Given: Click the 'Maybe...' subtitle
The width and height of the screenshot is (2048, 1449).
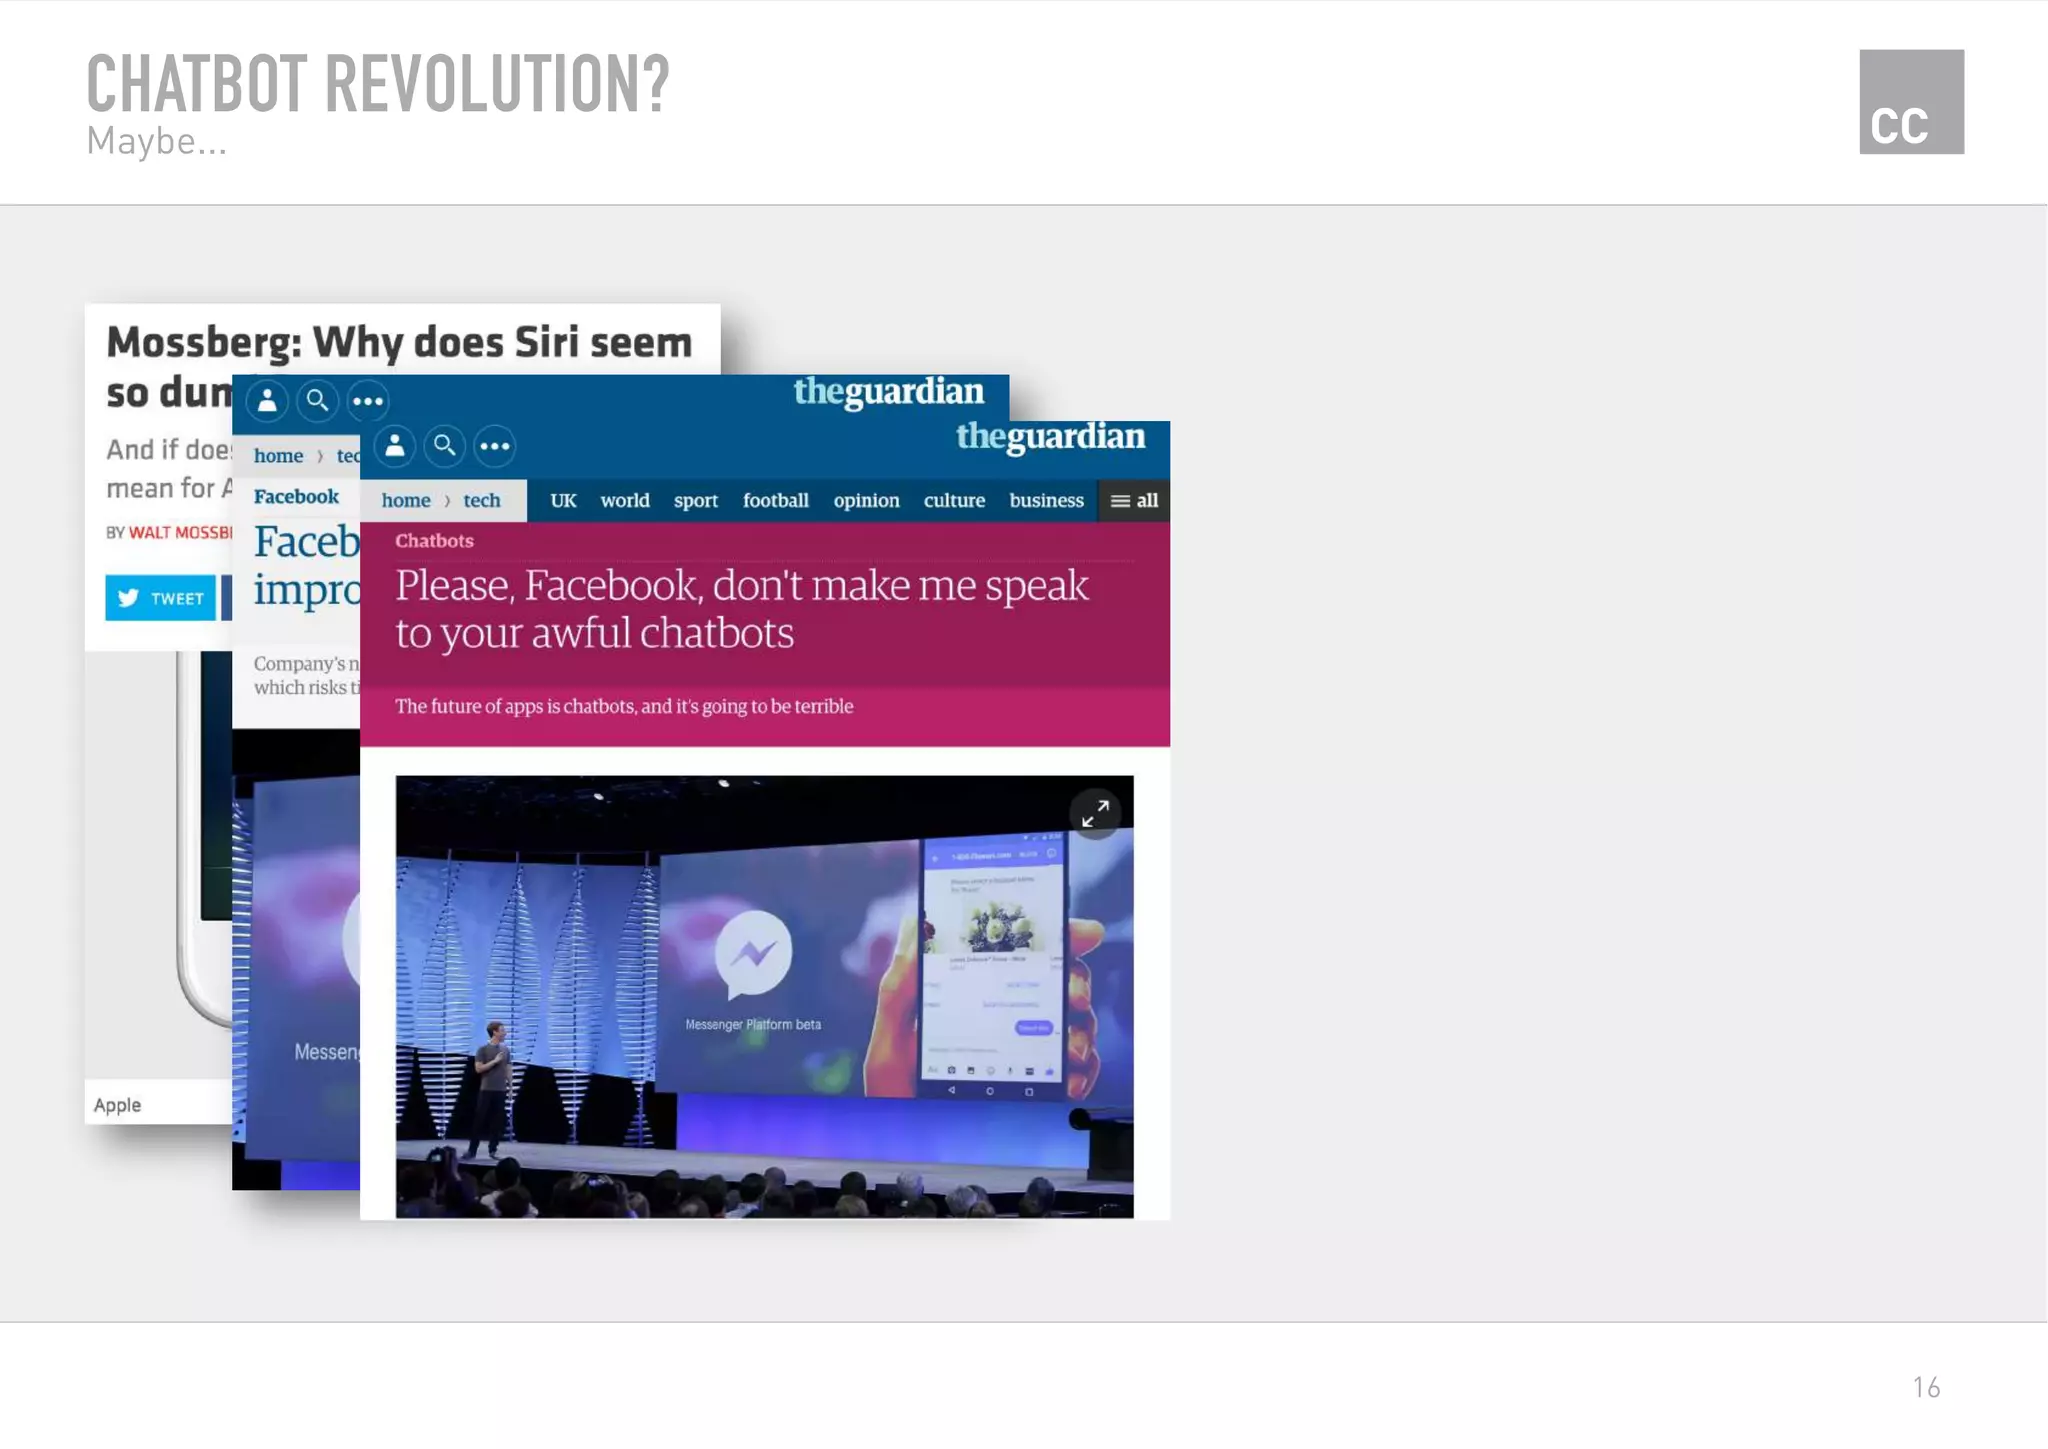Looking at the screenshot, I should point(157,141).
